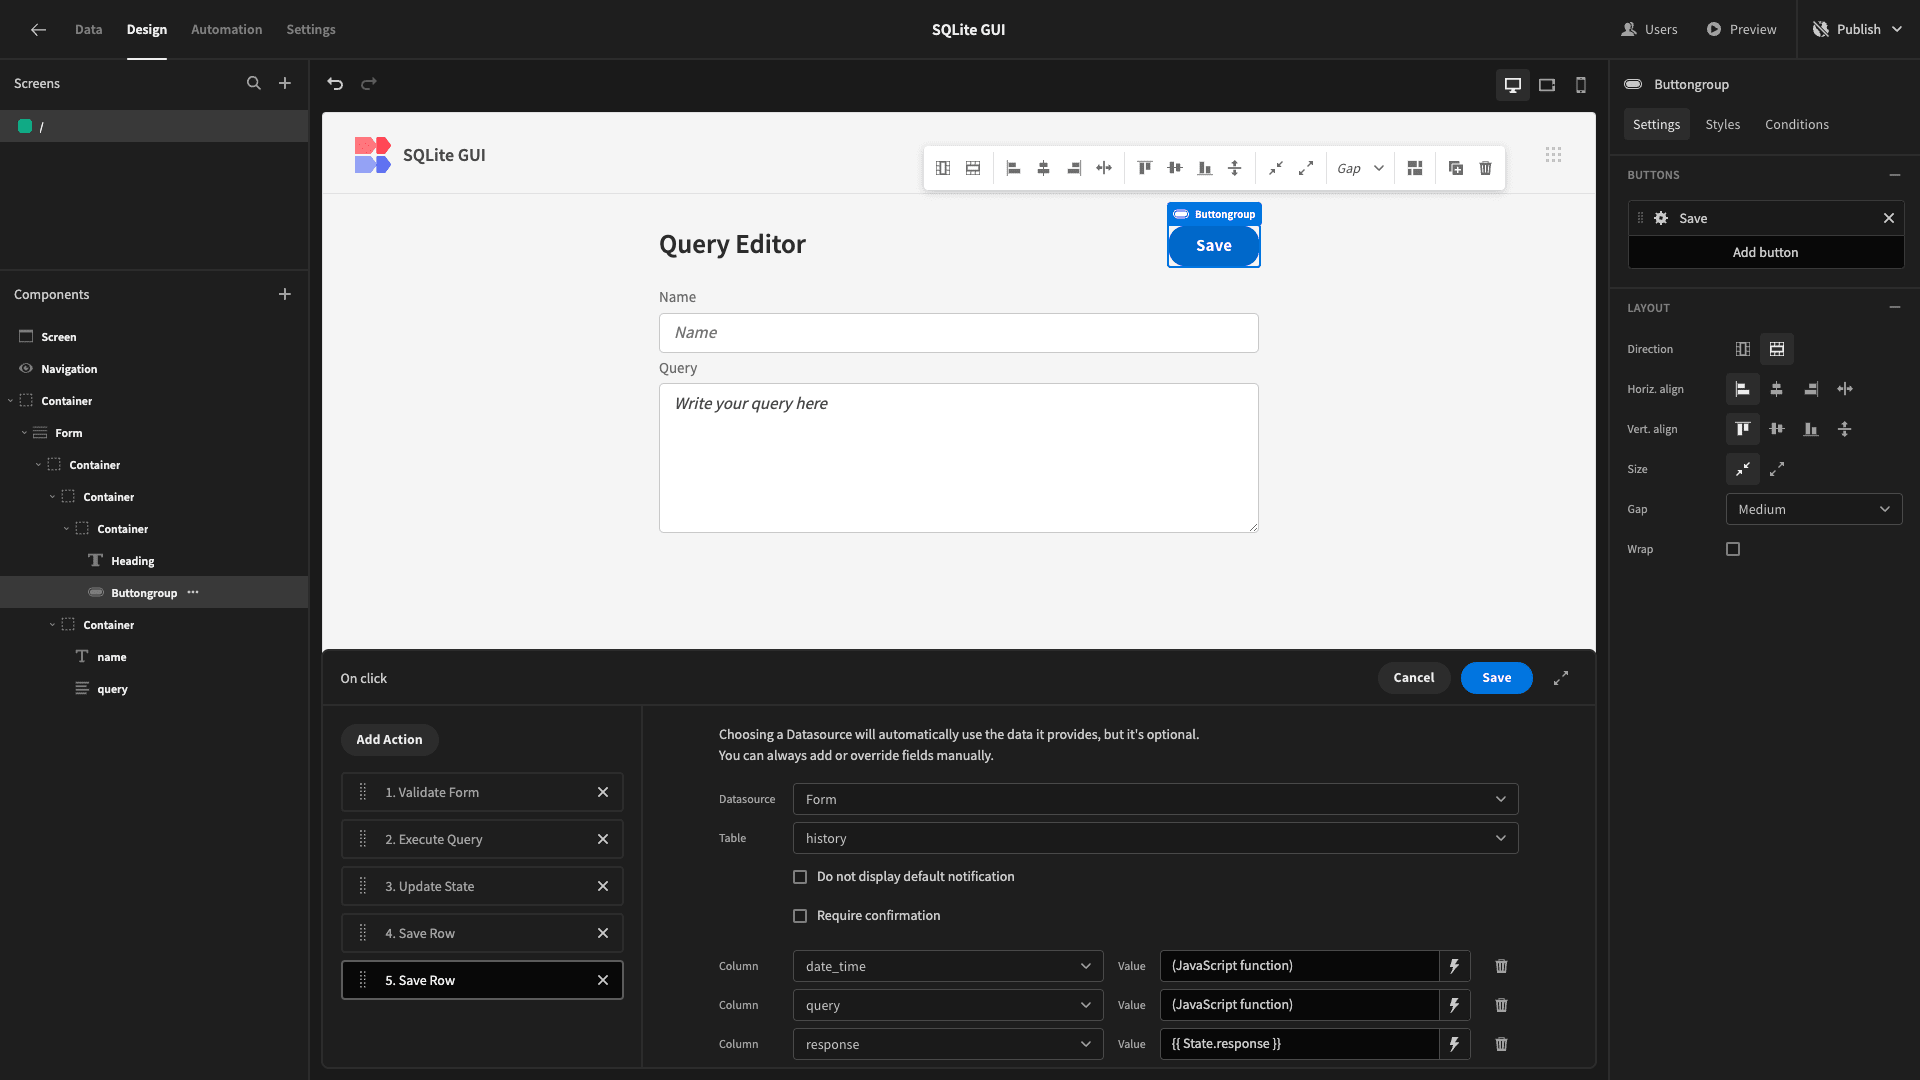Click the Cancel button in drawer

tap(1414, 678)
